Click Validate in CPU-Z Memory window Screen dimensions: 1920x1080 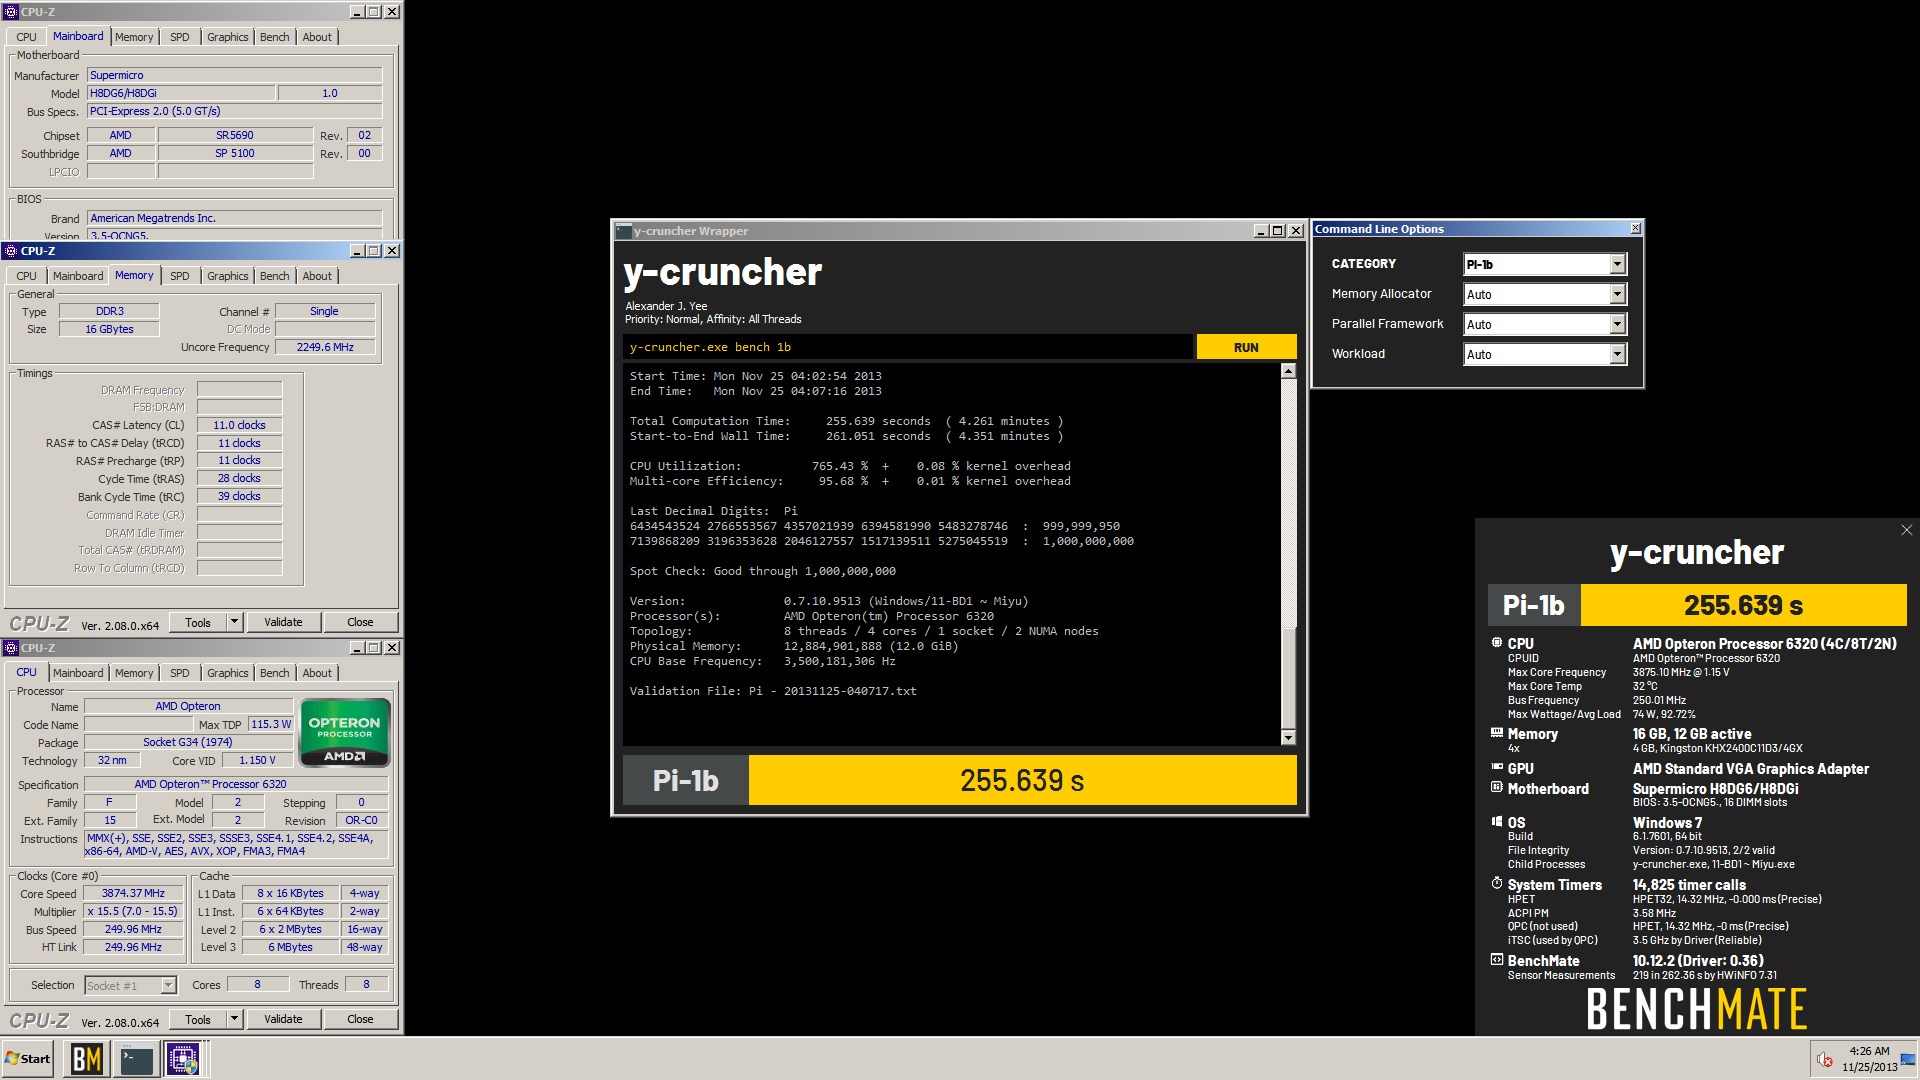click(283, 622)
